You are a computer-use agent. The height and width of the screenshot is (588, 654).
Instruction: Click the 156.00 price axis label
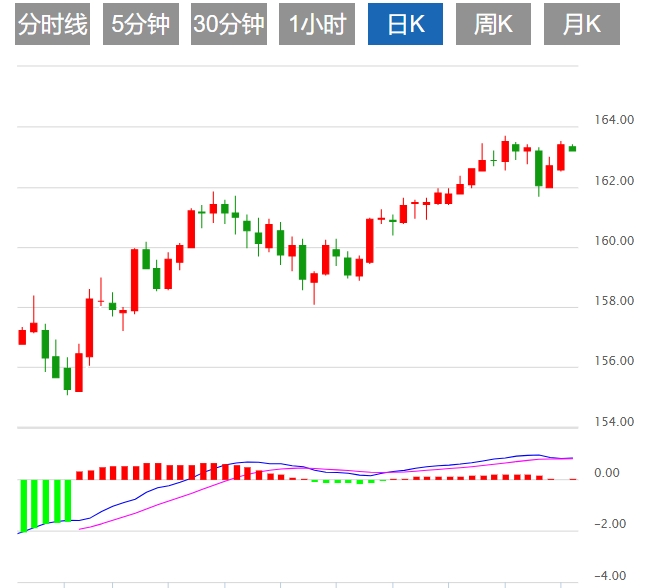point(613,361)
